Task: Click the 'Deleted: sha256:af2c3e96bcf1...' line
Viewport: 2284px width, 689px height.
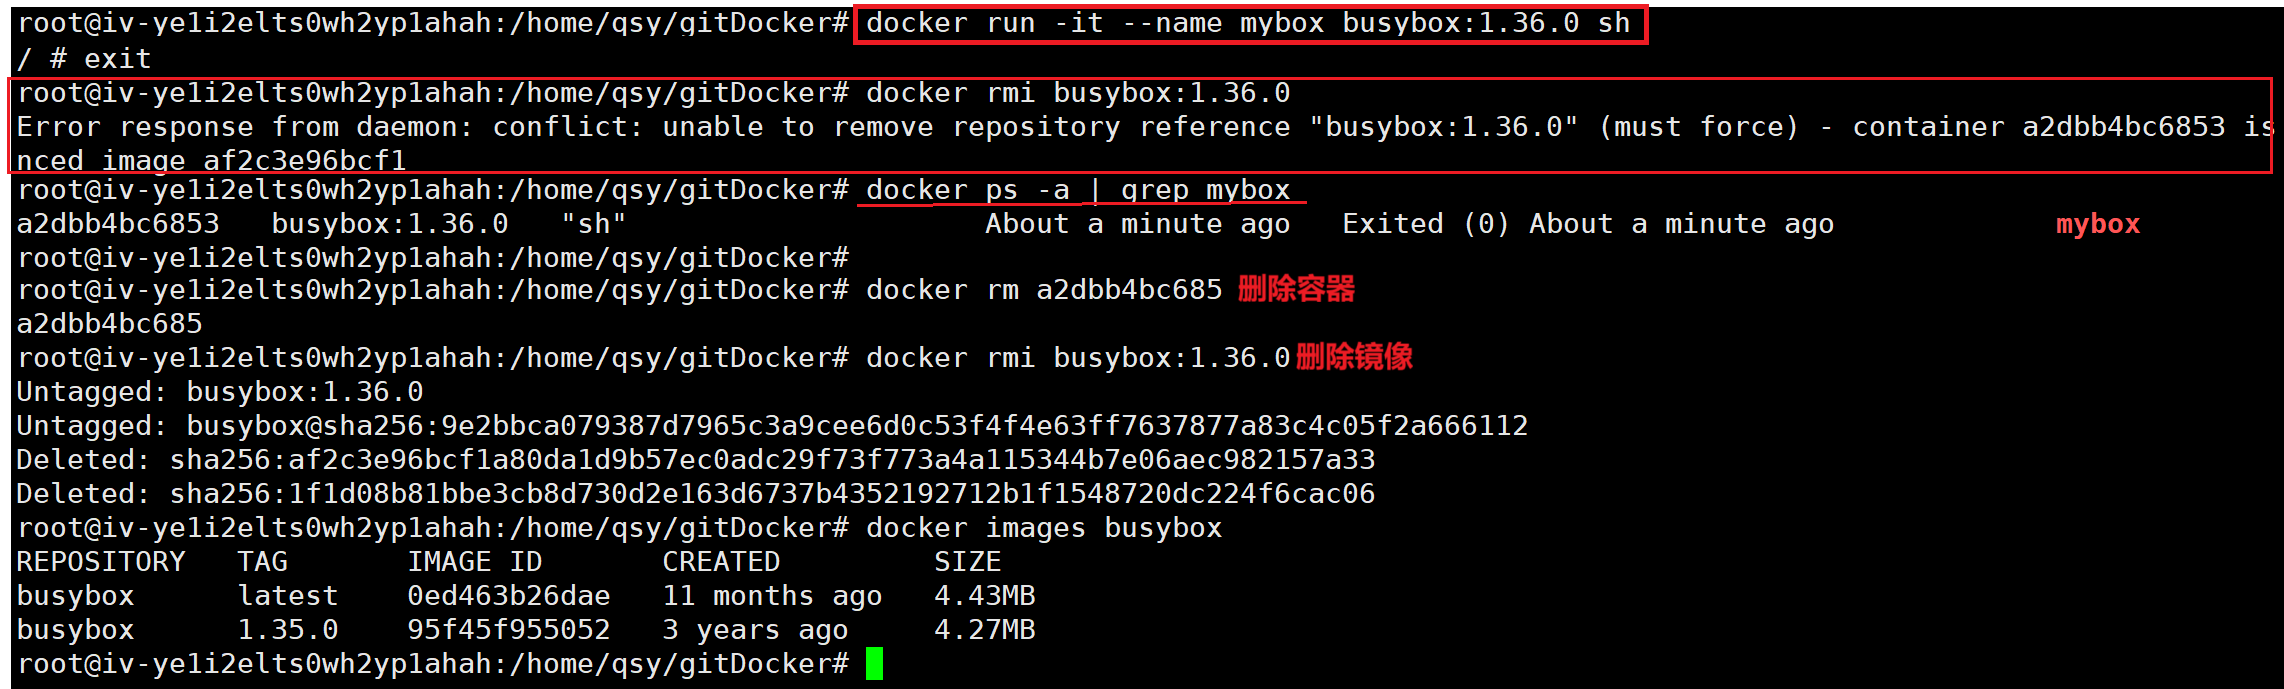Action: pos(696,460)
